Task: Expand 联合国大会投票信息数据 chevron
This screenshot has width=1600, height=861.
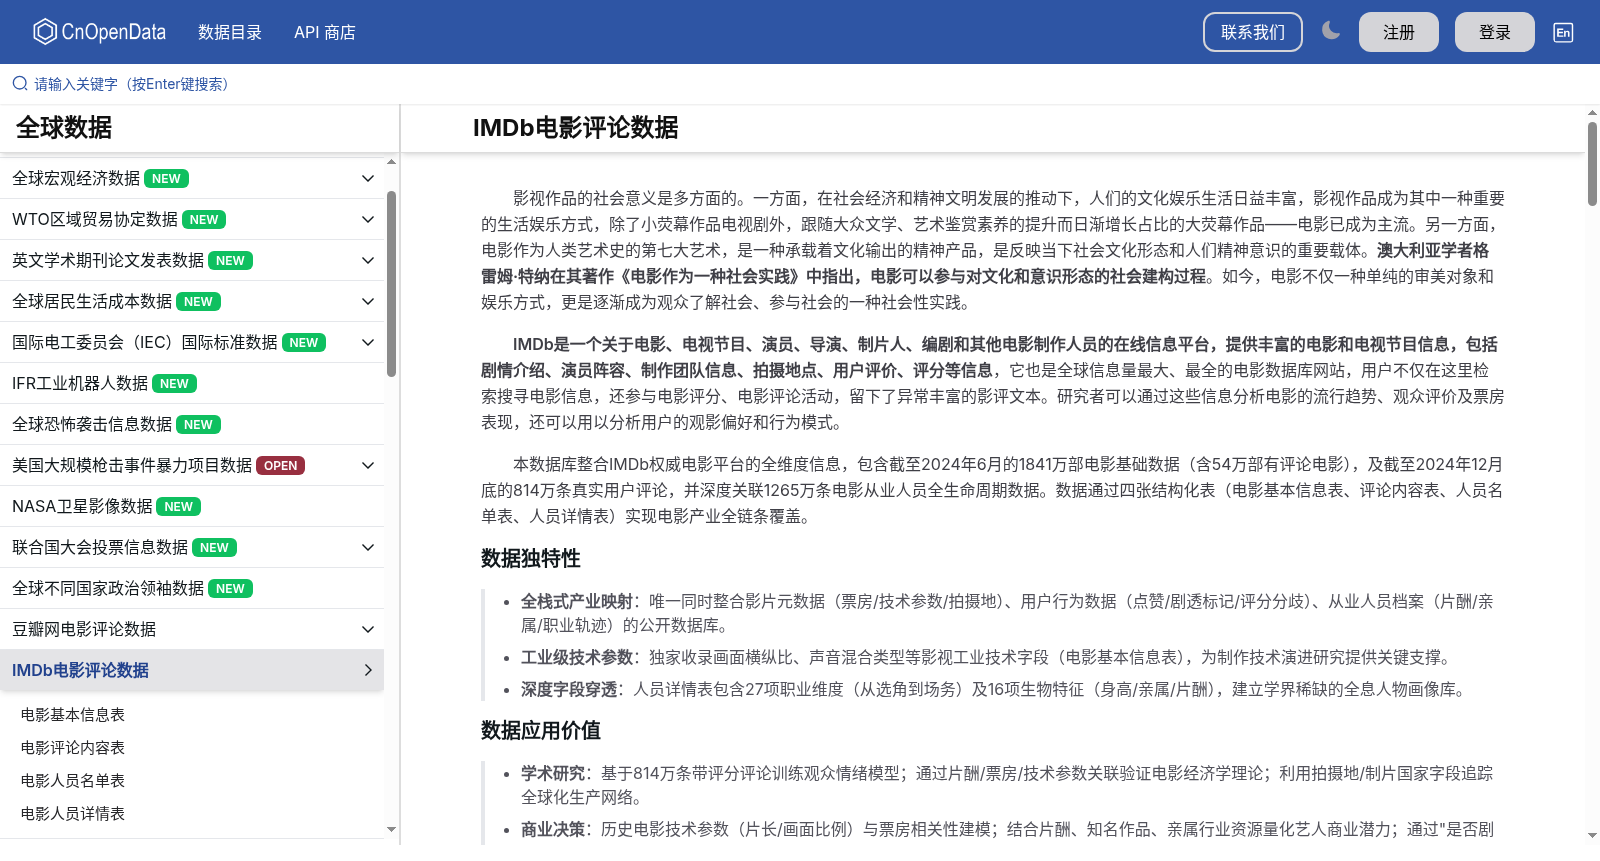Action: click(368, 547)
